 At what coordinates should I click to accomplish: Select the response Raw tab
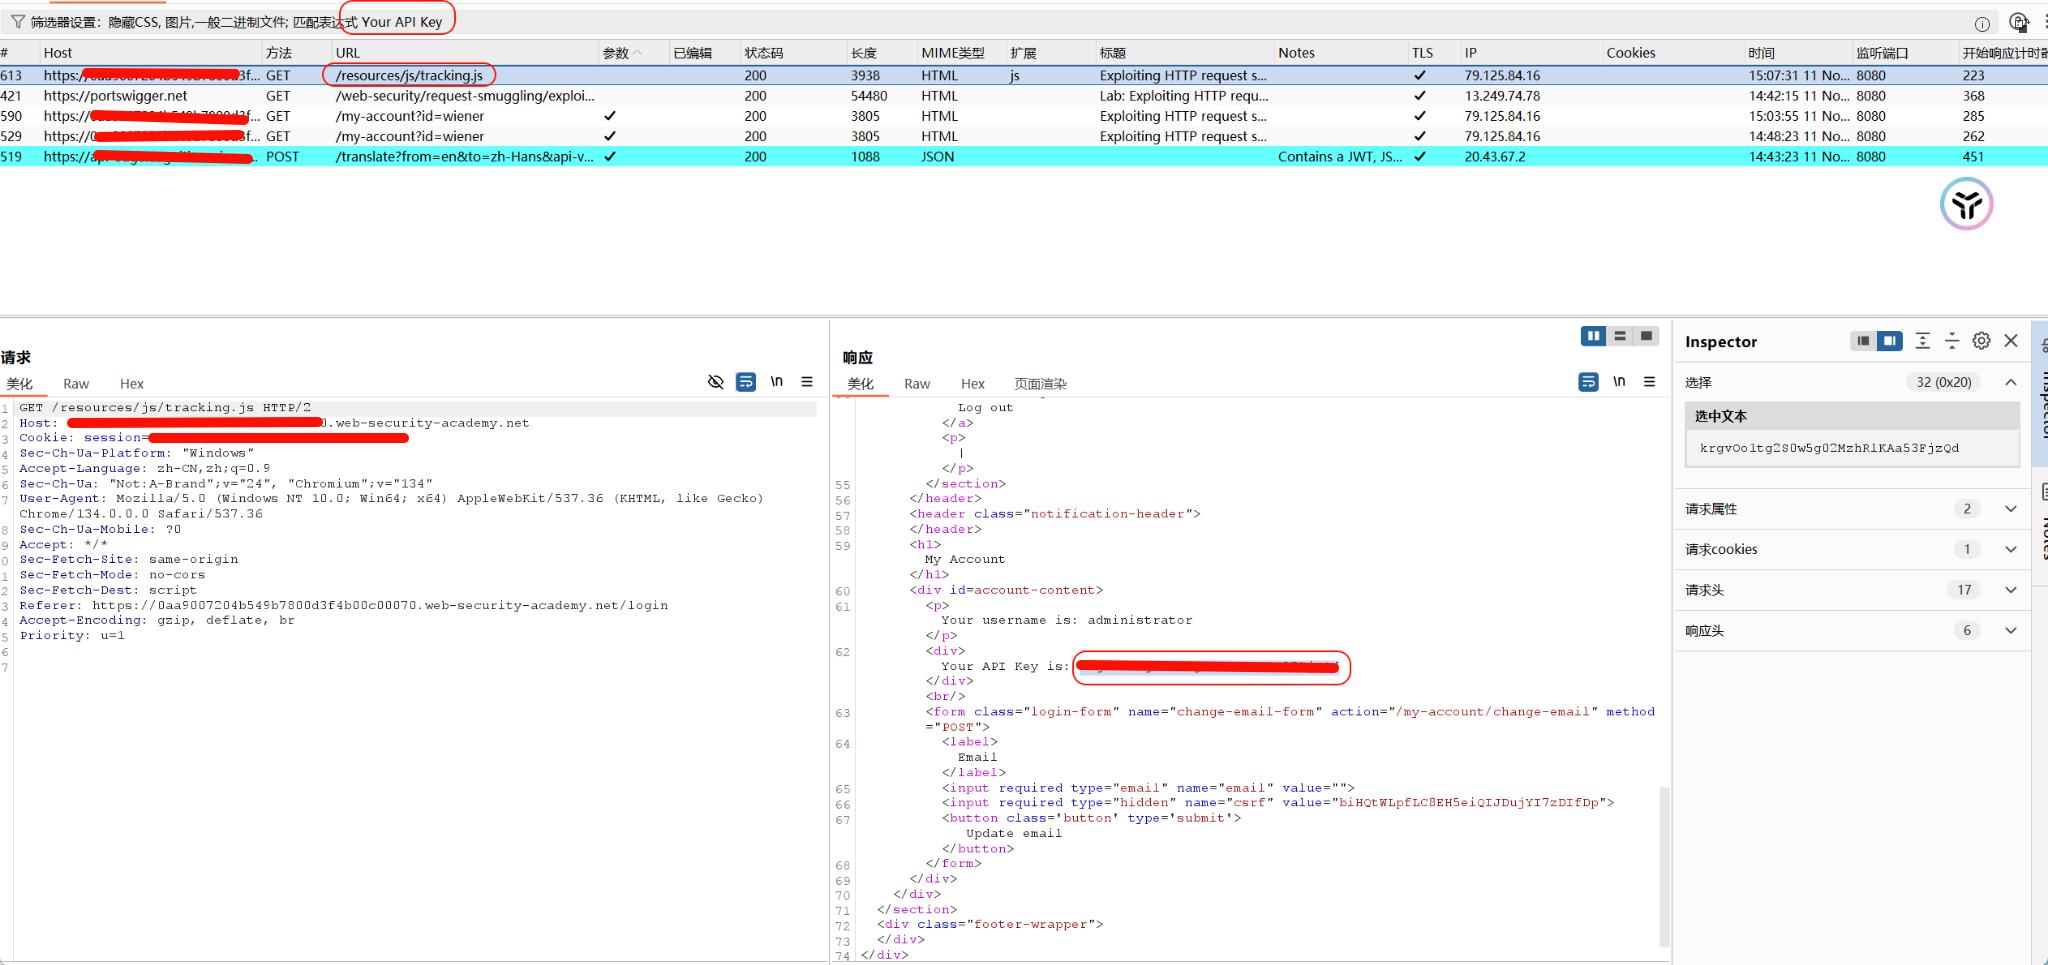tap(917, 384)
